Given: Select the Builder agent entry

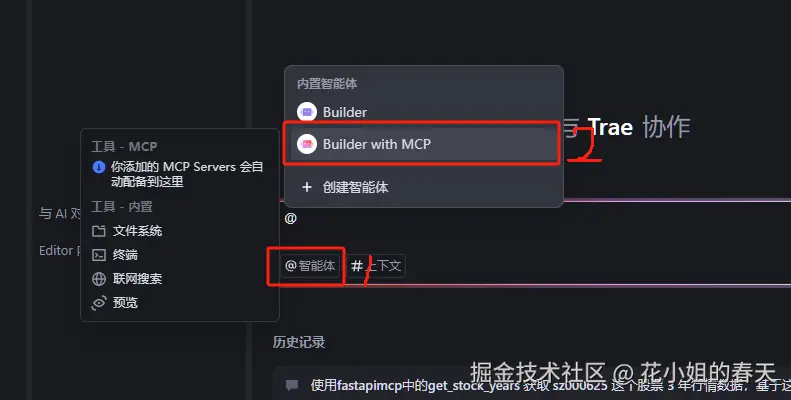Looking at the screenshot, I should point(424,112).
